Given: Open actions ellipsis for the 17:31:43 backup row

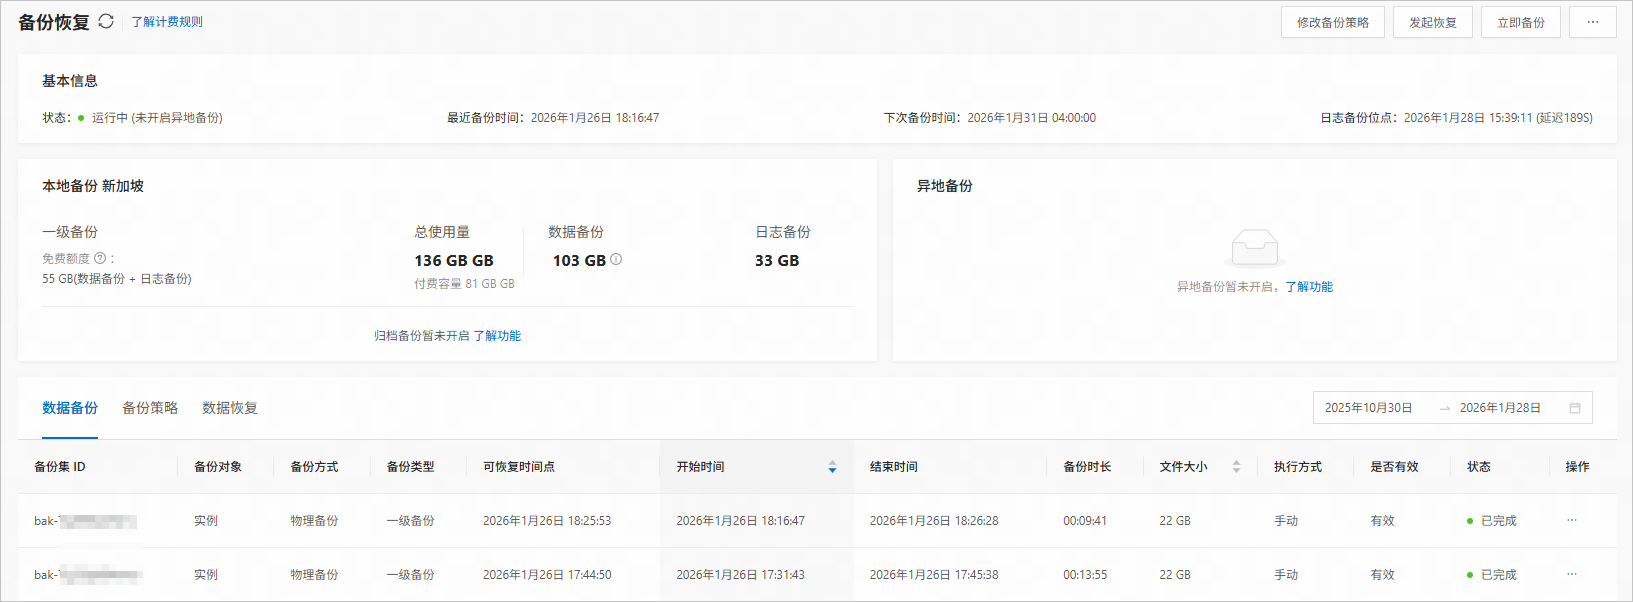Looking at the screenshot, I should pos(1572,574).
